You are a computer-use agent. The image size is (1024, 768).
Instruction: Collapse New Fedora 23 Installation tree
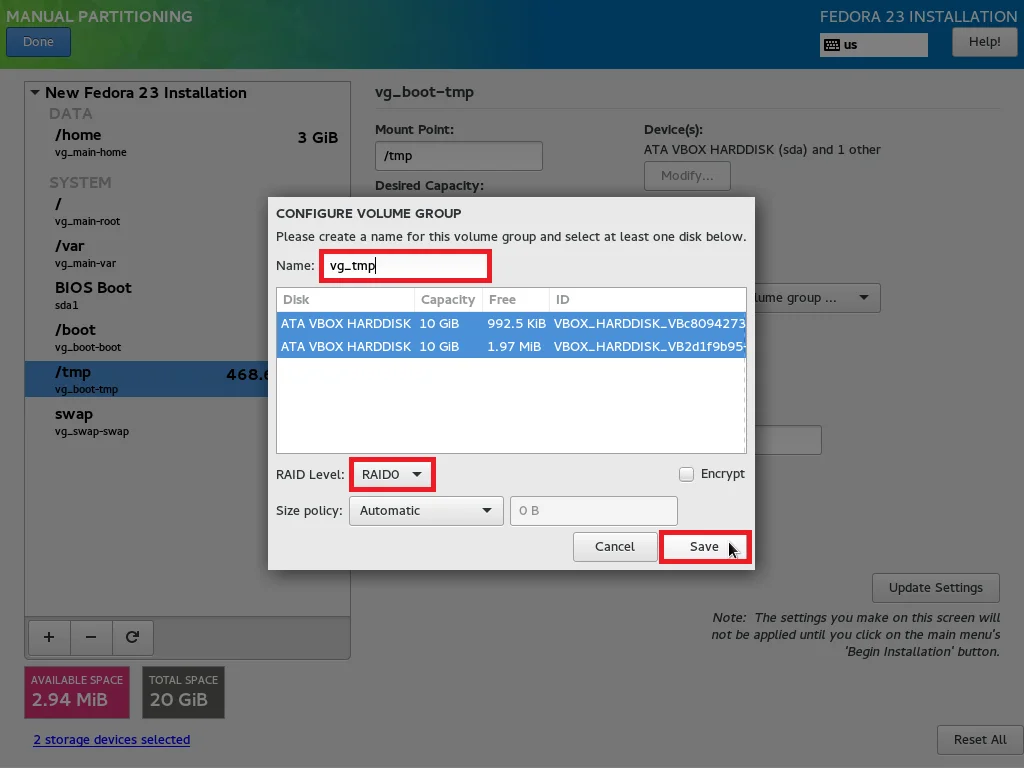pos(35,93)
